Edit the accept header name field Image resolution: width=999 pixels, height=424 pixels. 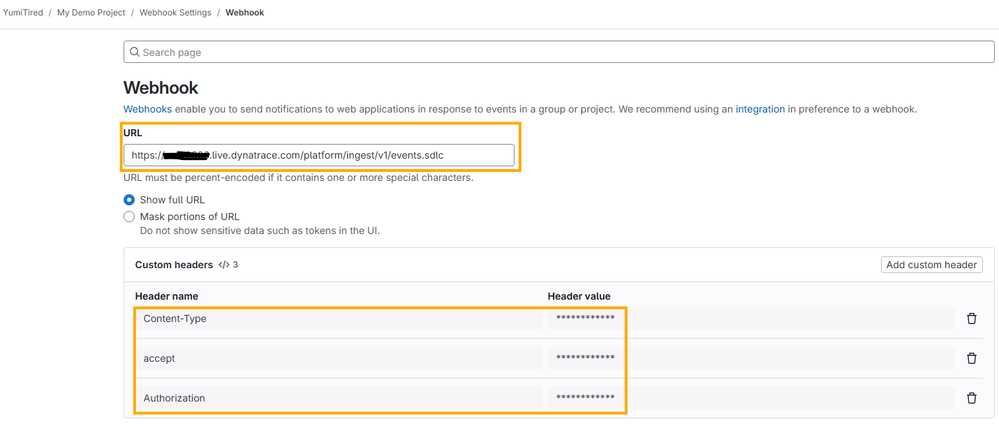pos(338,358)
